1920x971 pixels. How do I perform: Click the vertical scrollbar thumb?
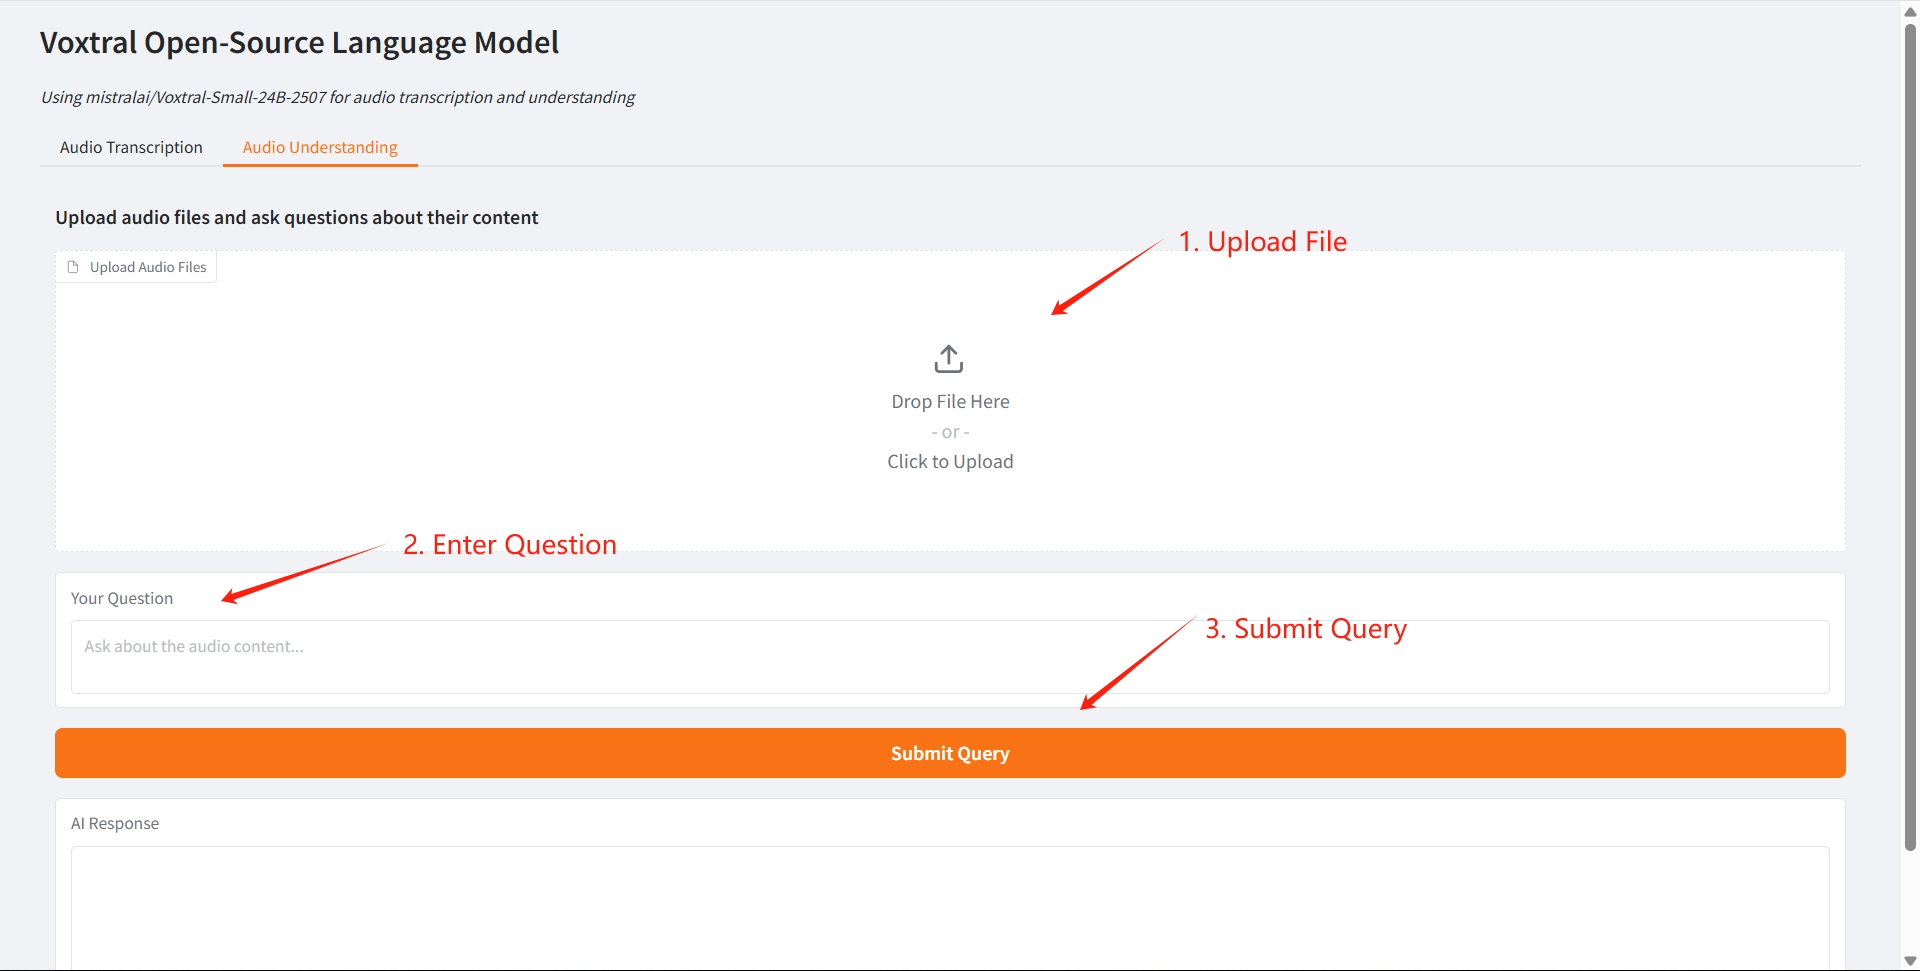[x=1910, y=430]
